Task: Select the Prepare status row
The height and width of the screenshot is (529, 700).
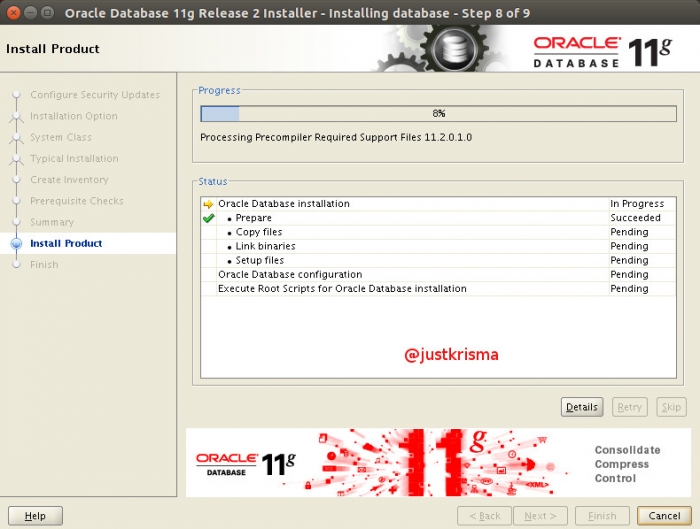Action: coord(438,218)
